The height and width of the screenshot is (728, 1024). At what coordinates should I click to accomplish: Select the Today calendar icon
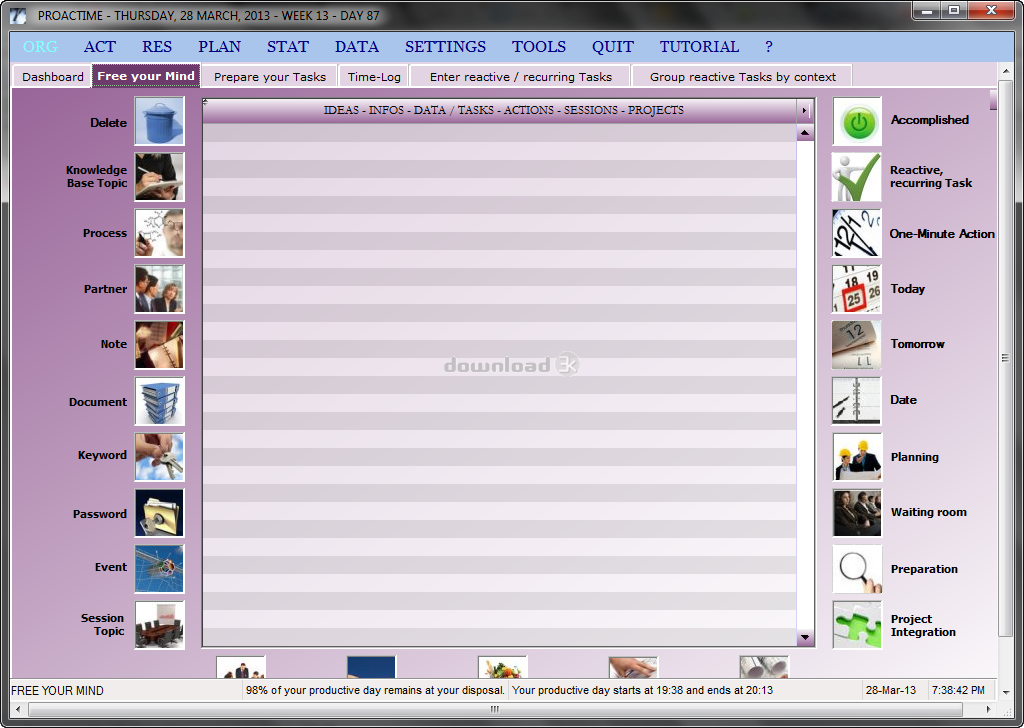857,289
